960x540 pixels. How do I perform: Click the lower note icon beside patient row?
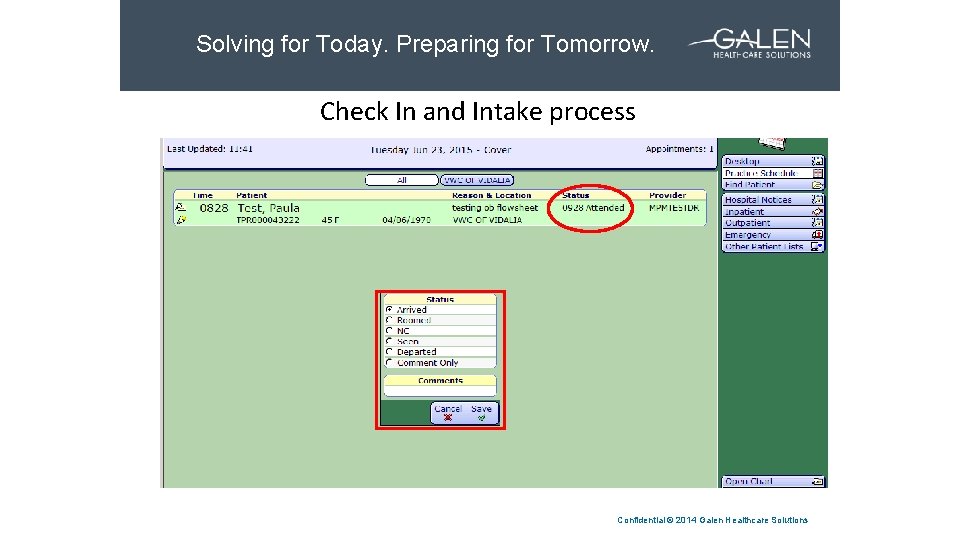[181, 220]
